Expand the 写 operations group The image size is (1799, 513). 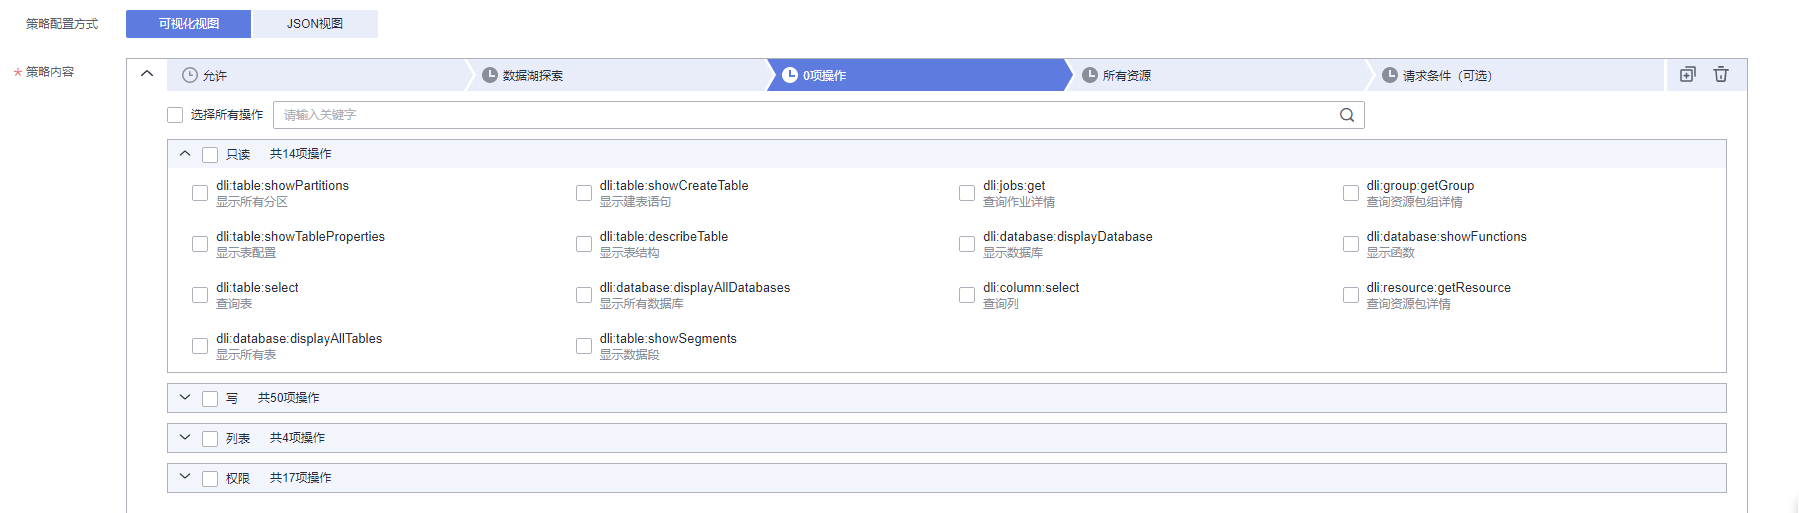[x=185, y=398]
